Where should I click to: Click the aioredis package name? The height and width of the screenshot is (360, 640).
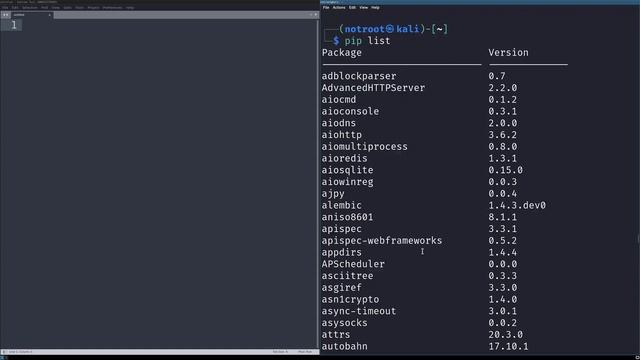pos(344,158)
